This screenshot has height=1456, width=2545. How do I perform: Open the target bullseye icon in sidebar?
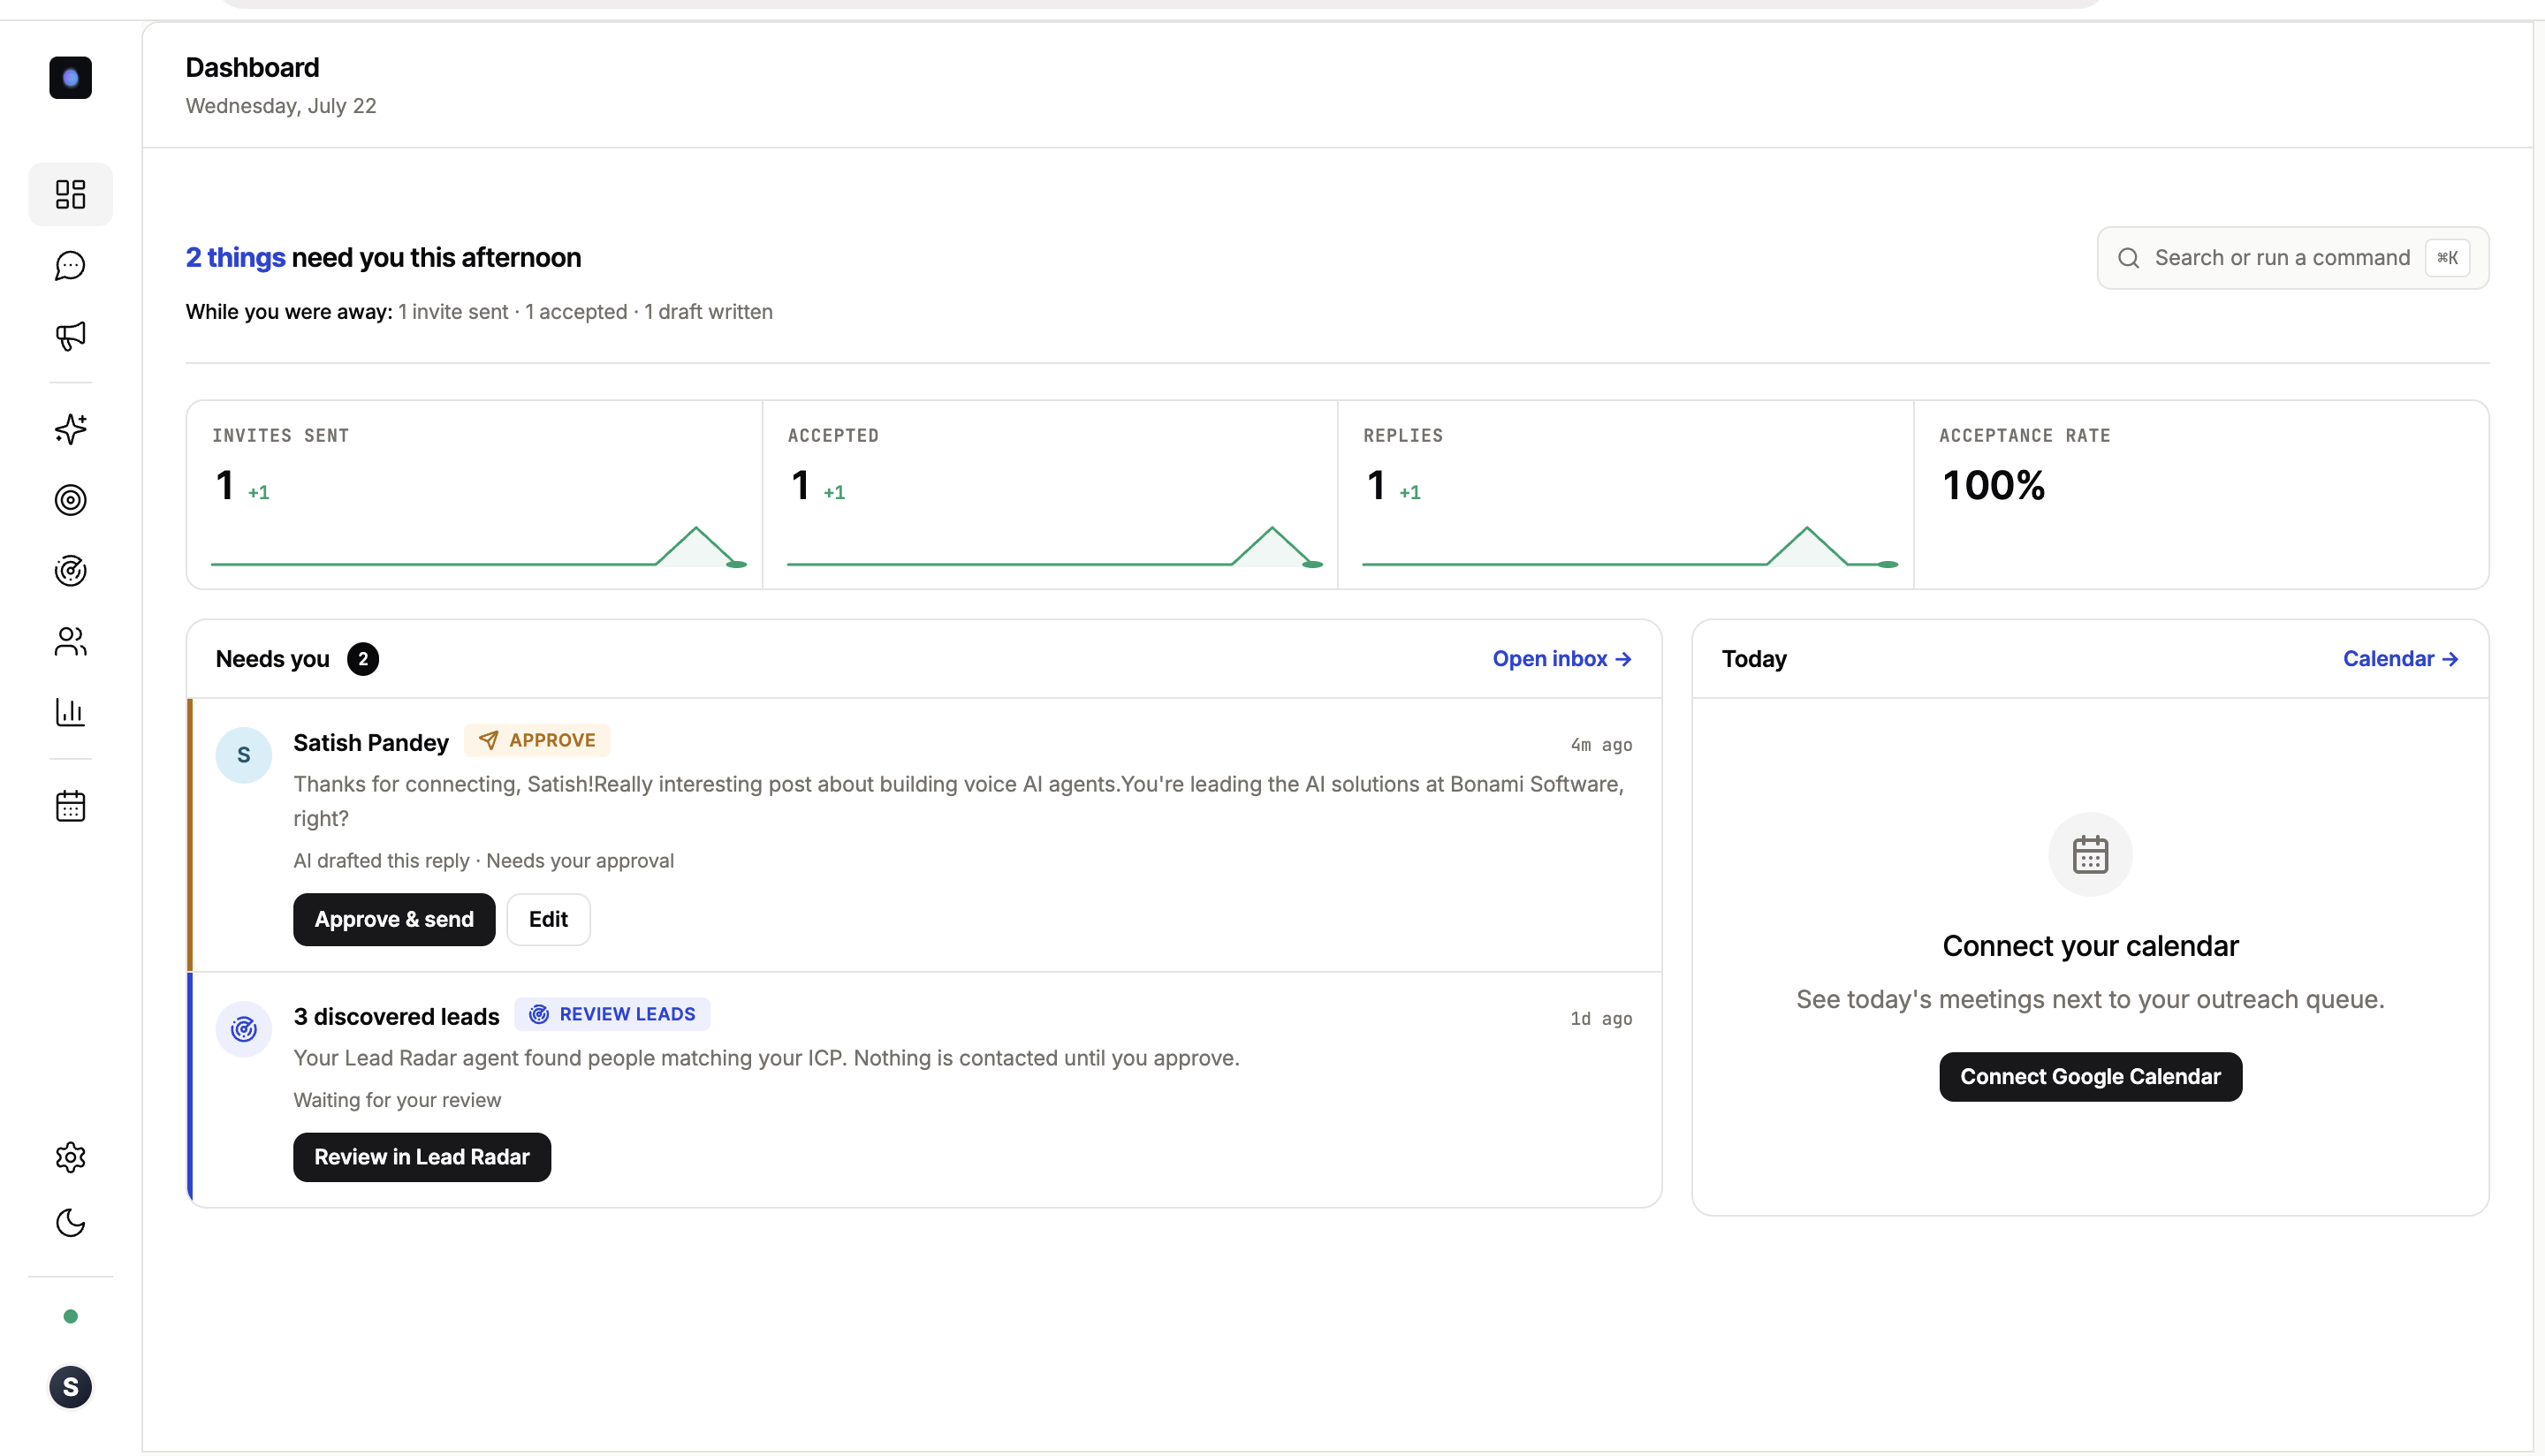click(x=70, y=500)
